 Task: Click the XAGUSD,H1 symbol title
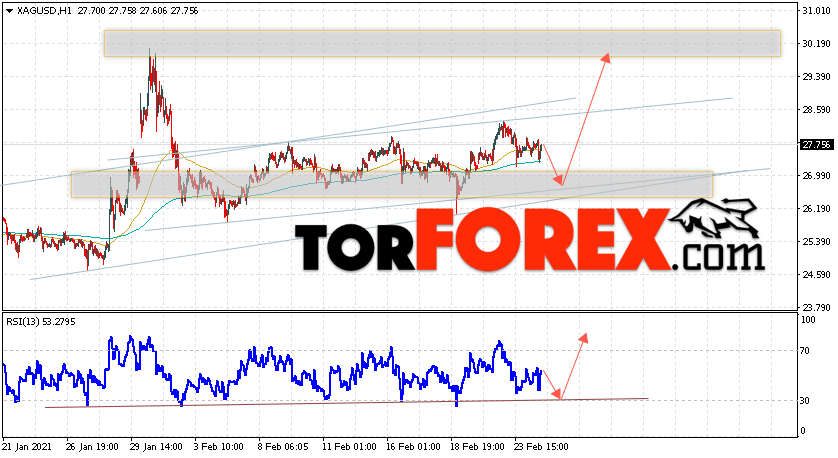[44, 11]
